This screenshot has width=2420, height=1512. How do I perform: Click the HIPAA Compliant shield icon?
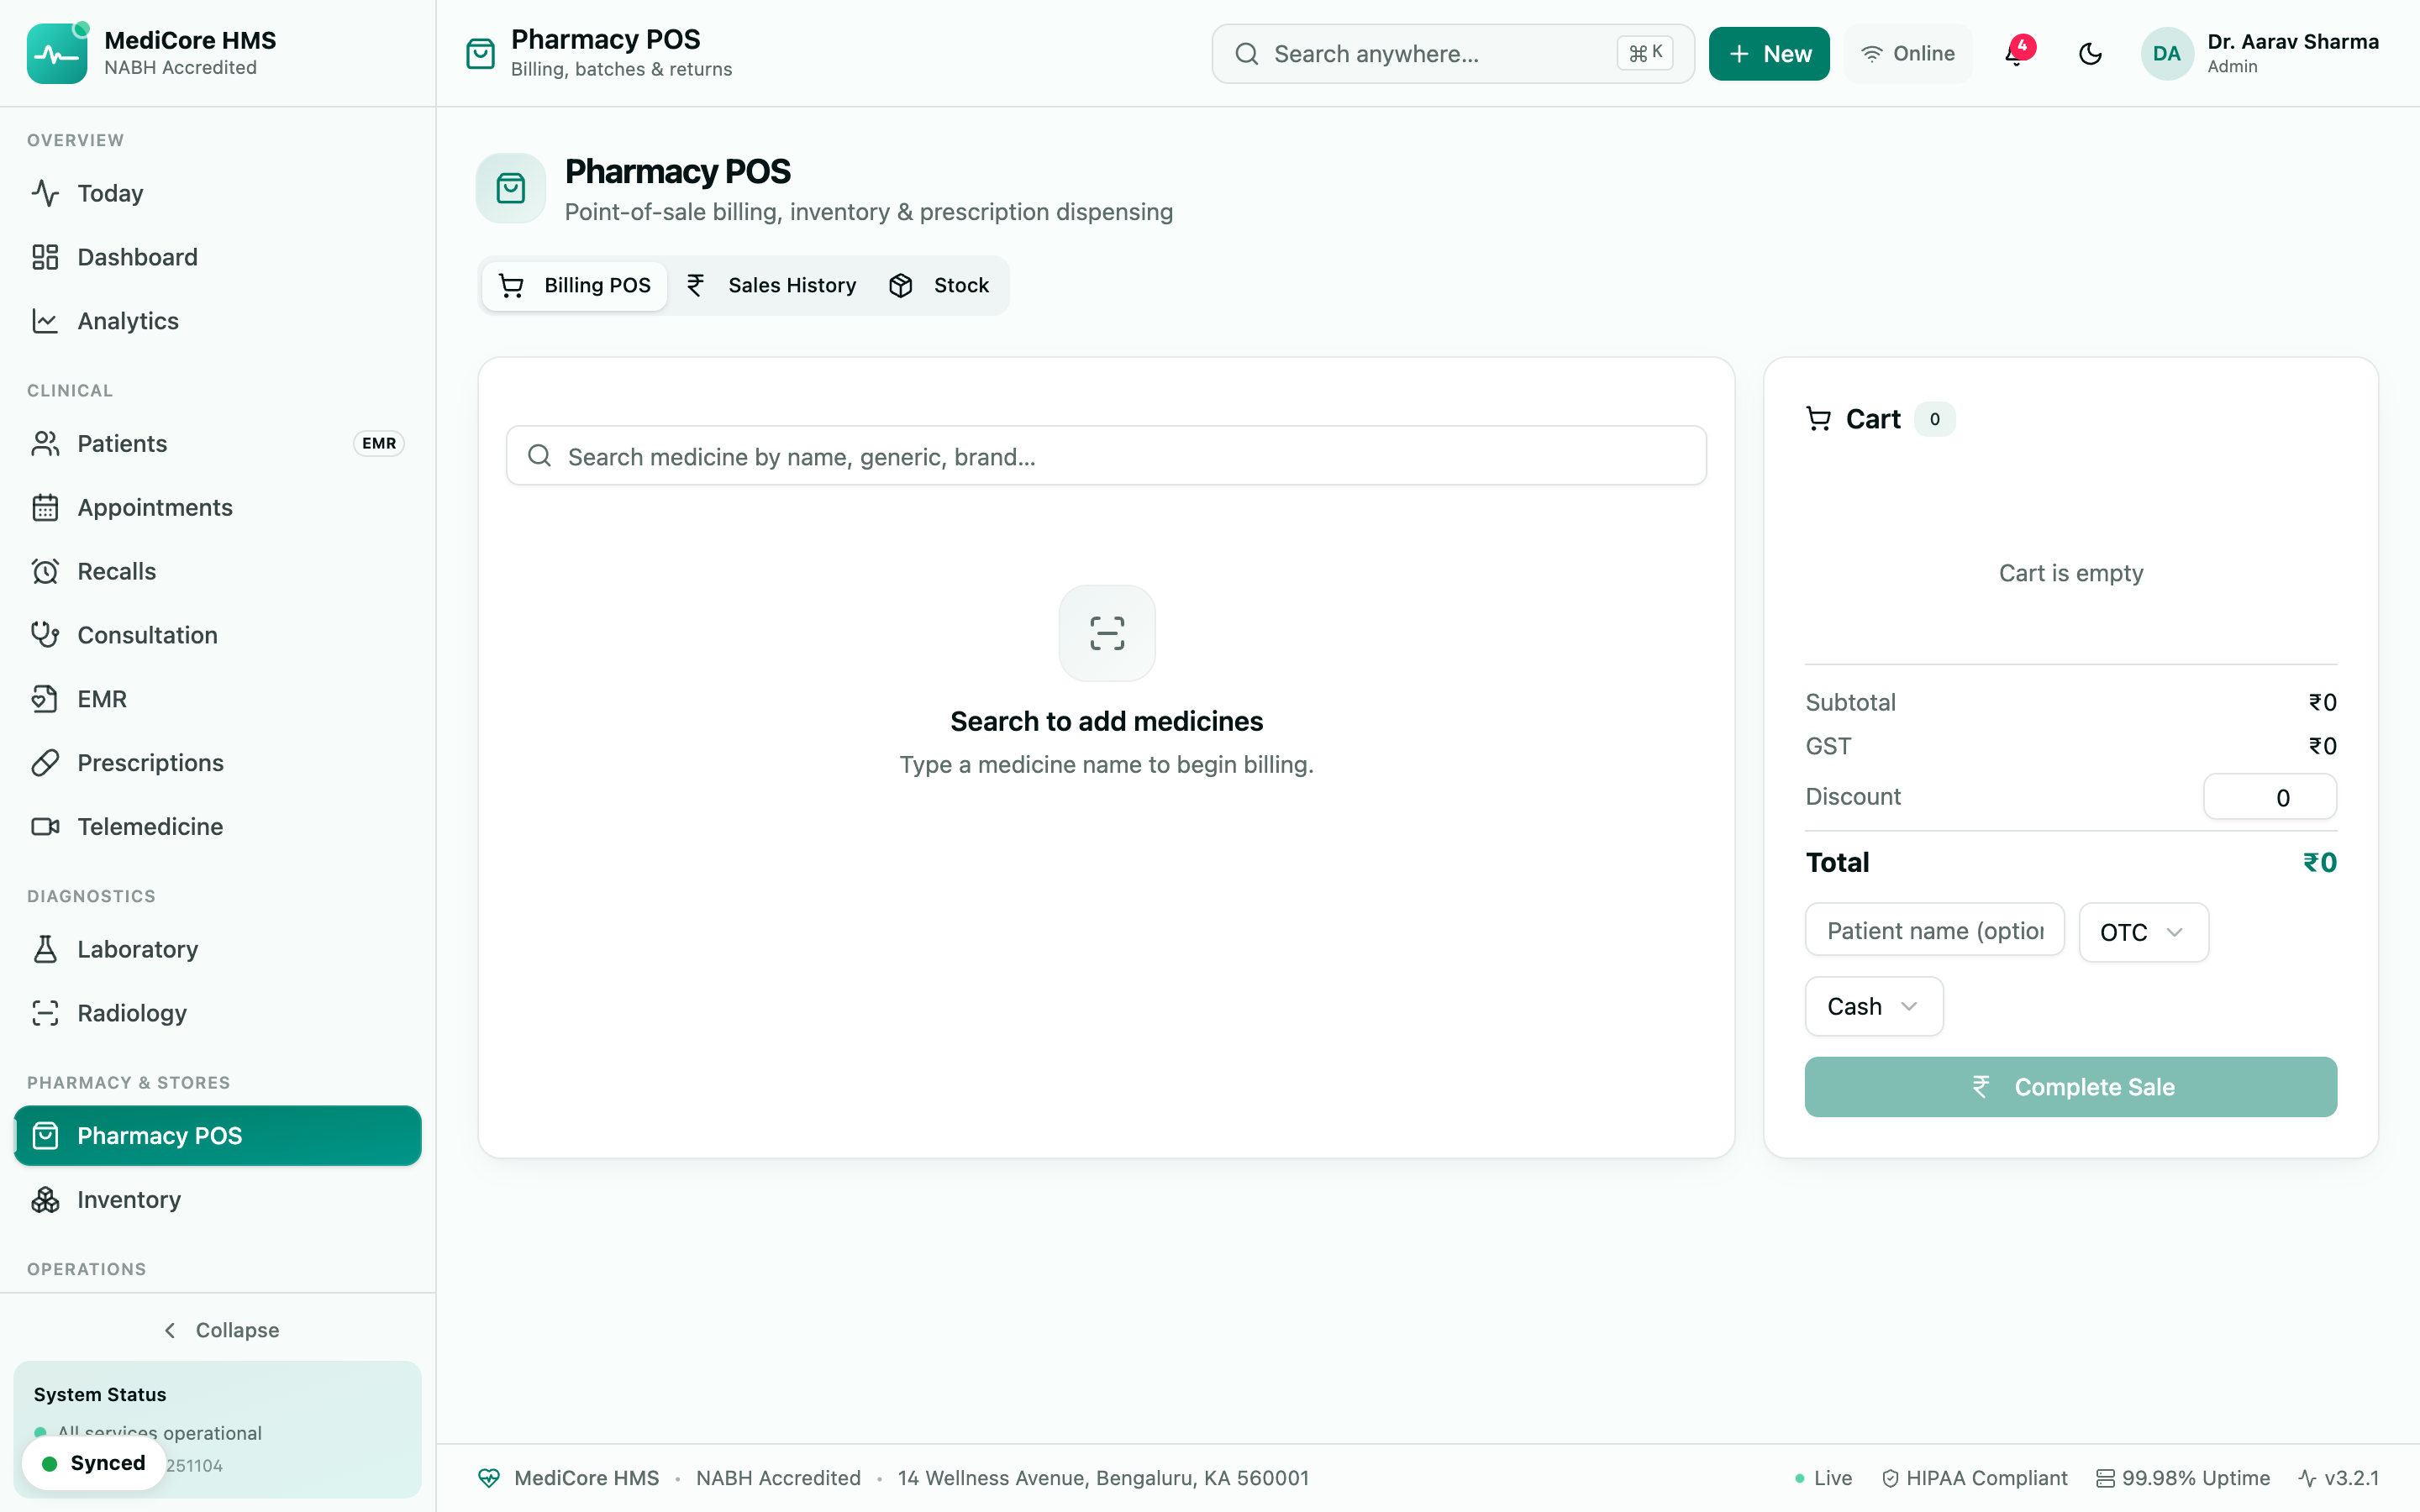[1890, 1478]
